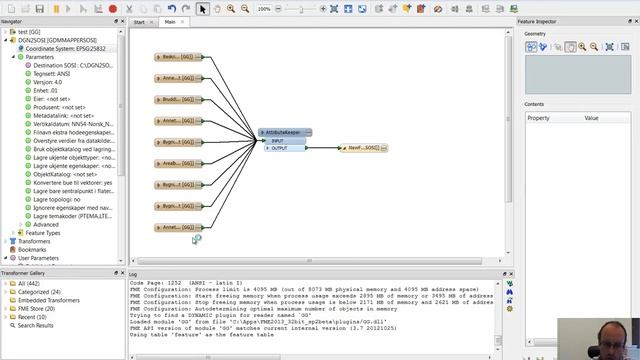Click the red stop translation icon
This screenshot has height=360, width=640.
113,9
